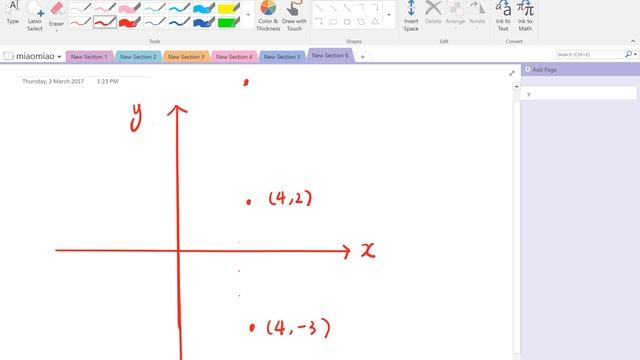Pick the medium cyan pen, top row
Image resolution: width=640 pixels, height=360 pixels.
point(179,7)
